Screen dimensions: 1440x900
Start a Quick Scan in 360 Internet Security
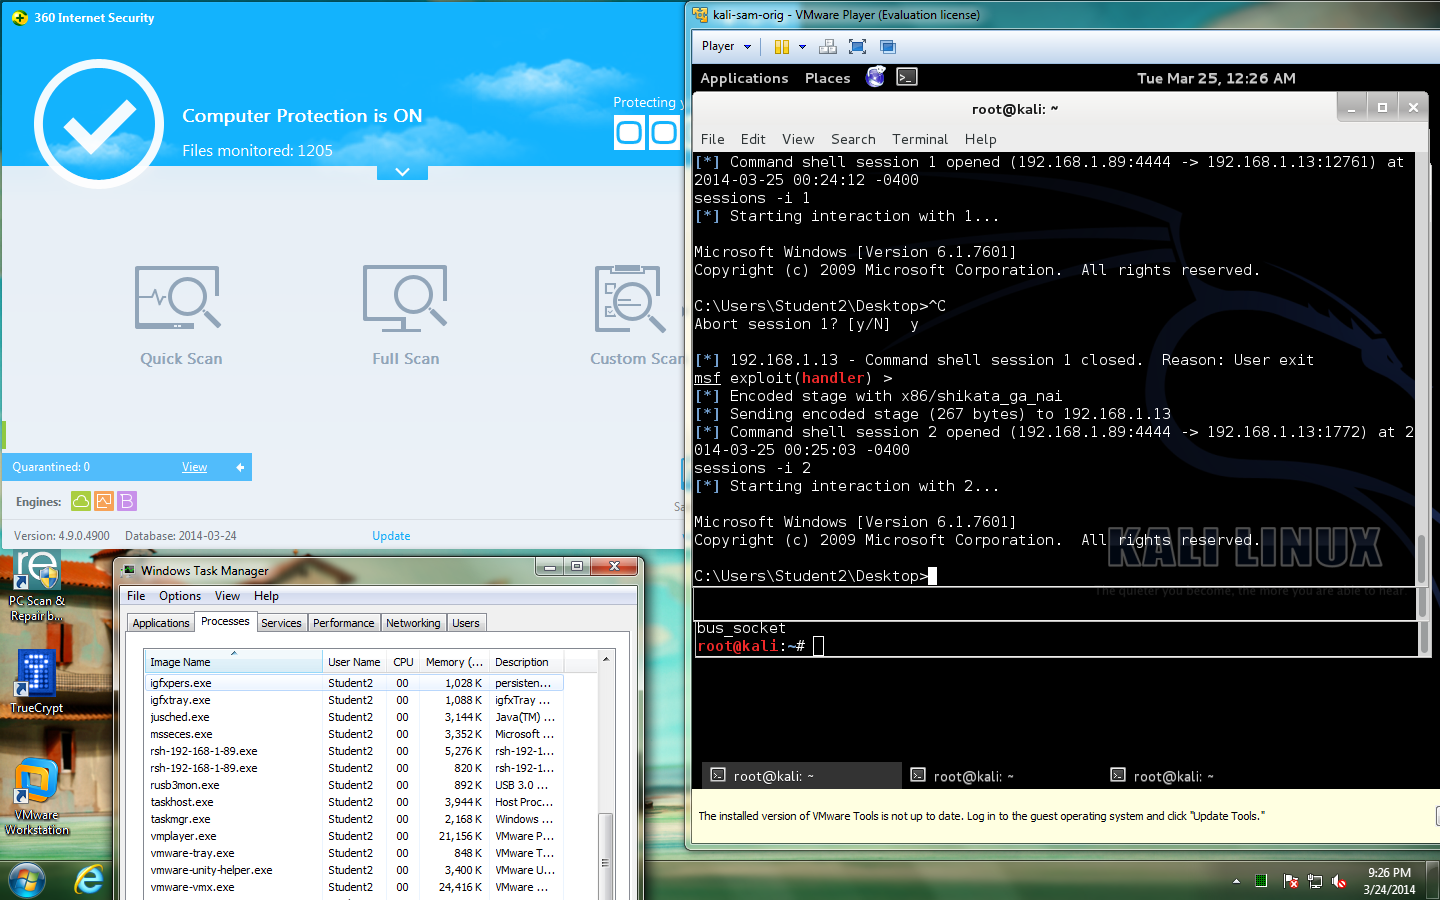click(x=180, y=315)
